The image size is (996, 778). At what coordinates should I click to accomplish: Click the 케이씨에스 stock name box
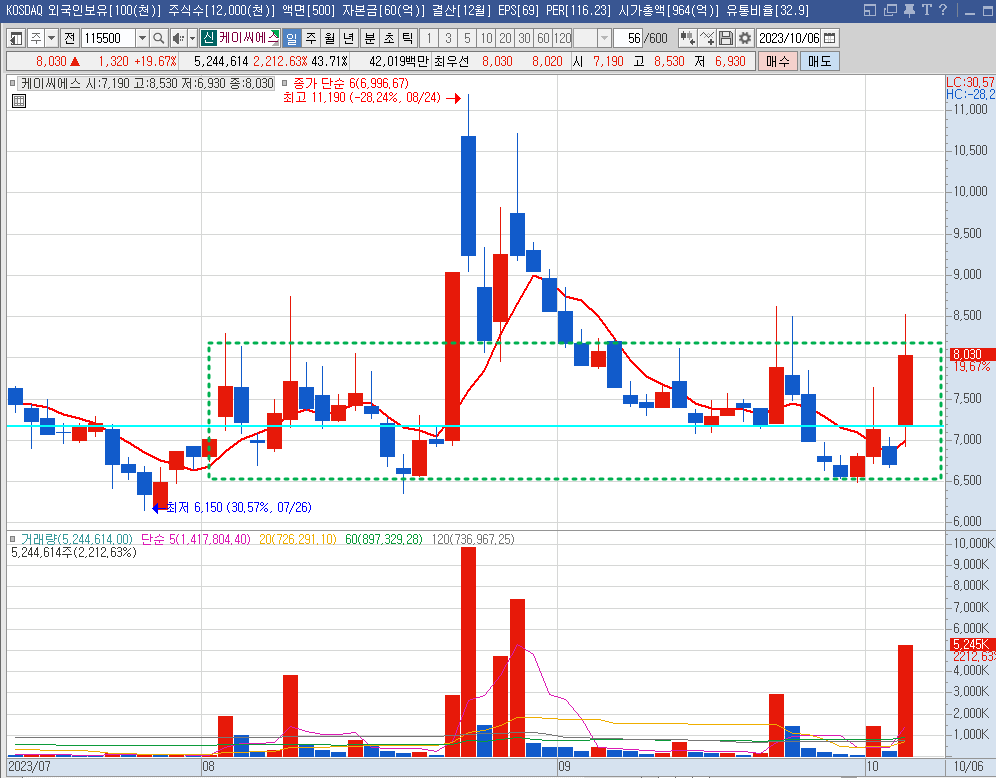pos(248,38)
